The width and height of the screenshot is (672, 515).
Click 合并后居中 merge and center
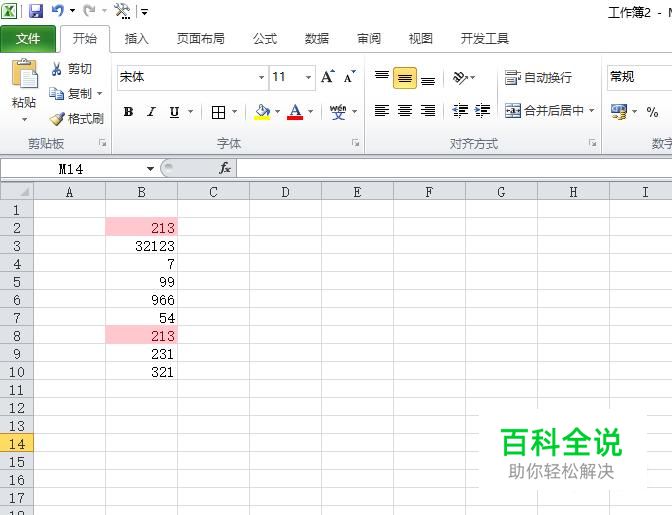click(x=544, y=111)
